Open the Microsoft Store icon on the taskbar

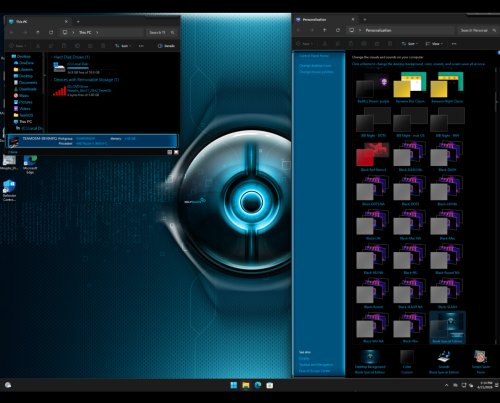pyautogui.click(x=270, y=385)
